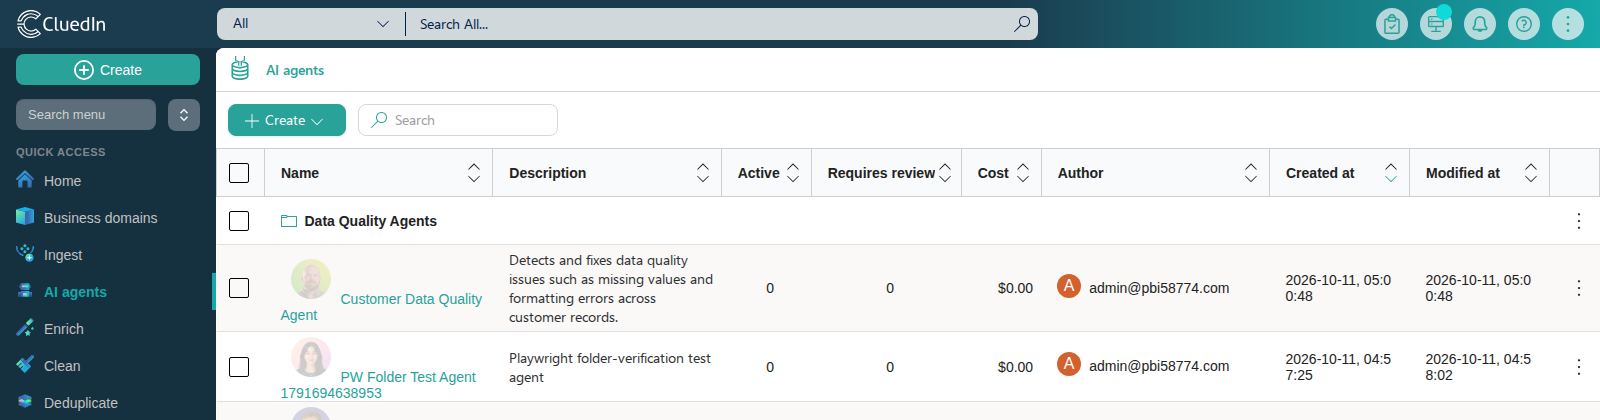The image size is (1600, 420).
Task: Click the AI agents breadcrumb link
Action: click(x=295, y=70)
